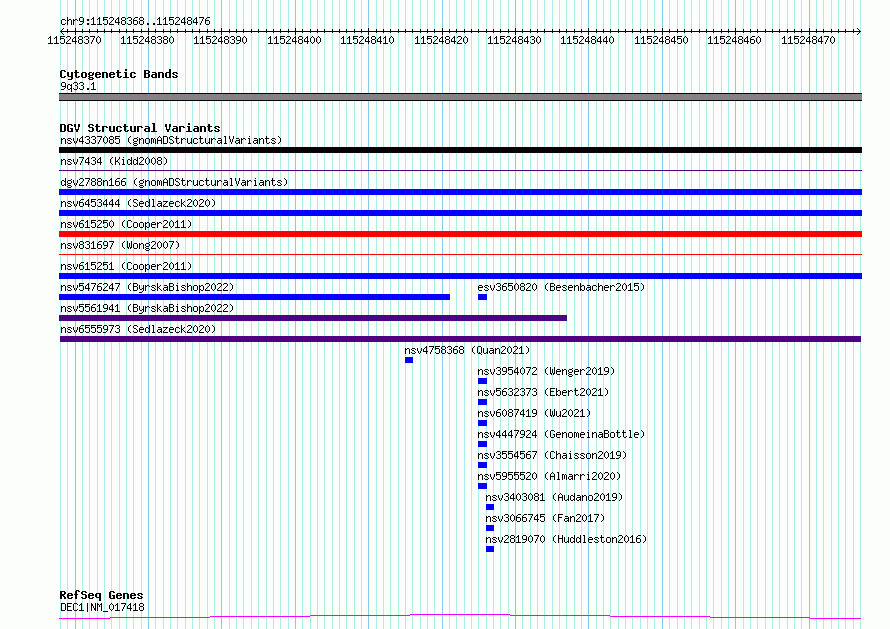Click nsv3954072 (Wenger2019) label
Image resolution: width=890 pixels, height=629 pixels.
point(546,371)
